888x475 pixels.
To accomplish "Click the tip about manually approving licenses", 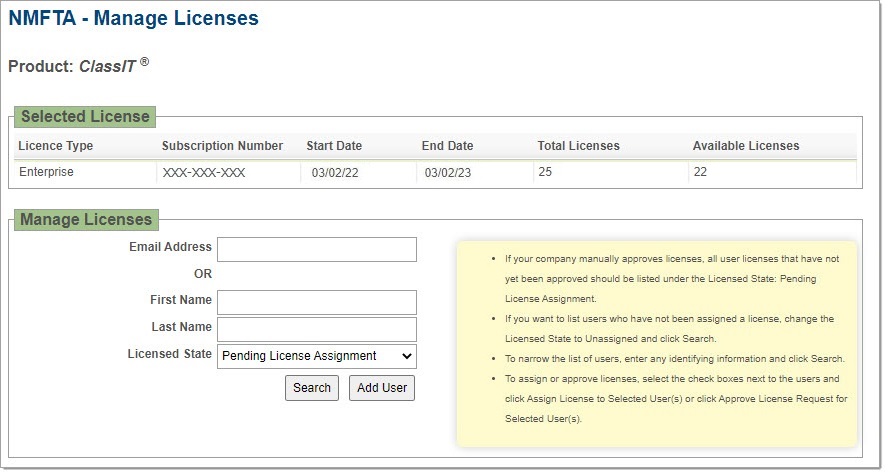I will 672,279.
